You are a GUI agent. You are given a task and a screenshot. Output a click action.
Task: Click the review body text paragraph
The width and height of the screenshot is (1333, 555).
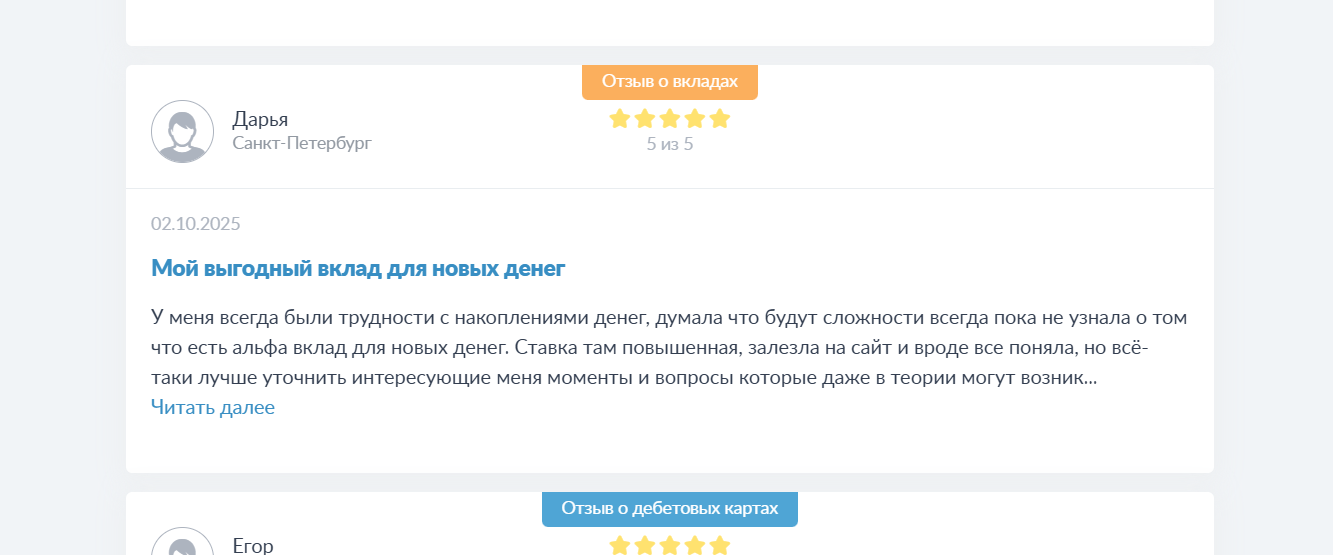pos(668,348)
